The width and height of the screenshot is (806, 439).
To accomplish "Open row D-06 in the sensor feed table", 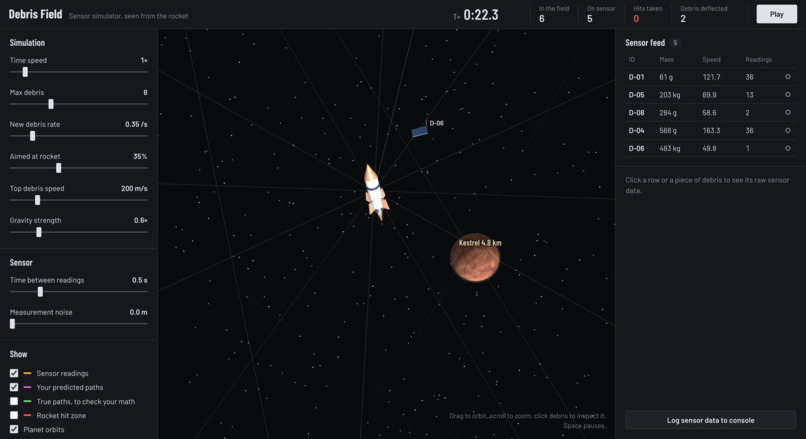I will (x=710, y=148).
